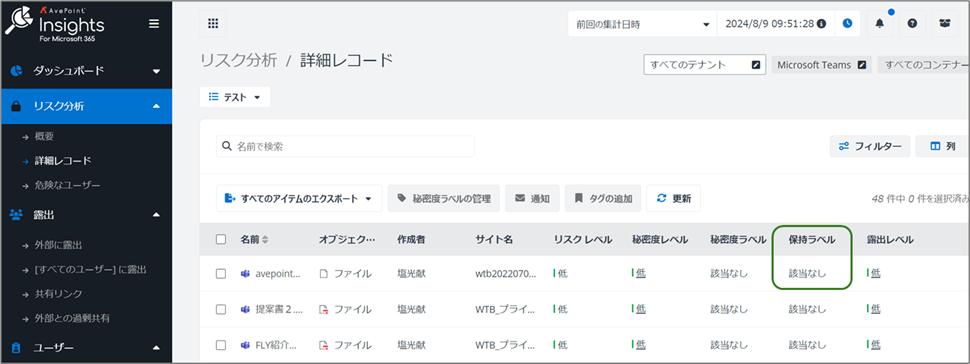Click info icon beside 2024/8/9 timestamp
The width and height of the screenshot is (970, 364).
(822, 24)
